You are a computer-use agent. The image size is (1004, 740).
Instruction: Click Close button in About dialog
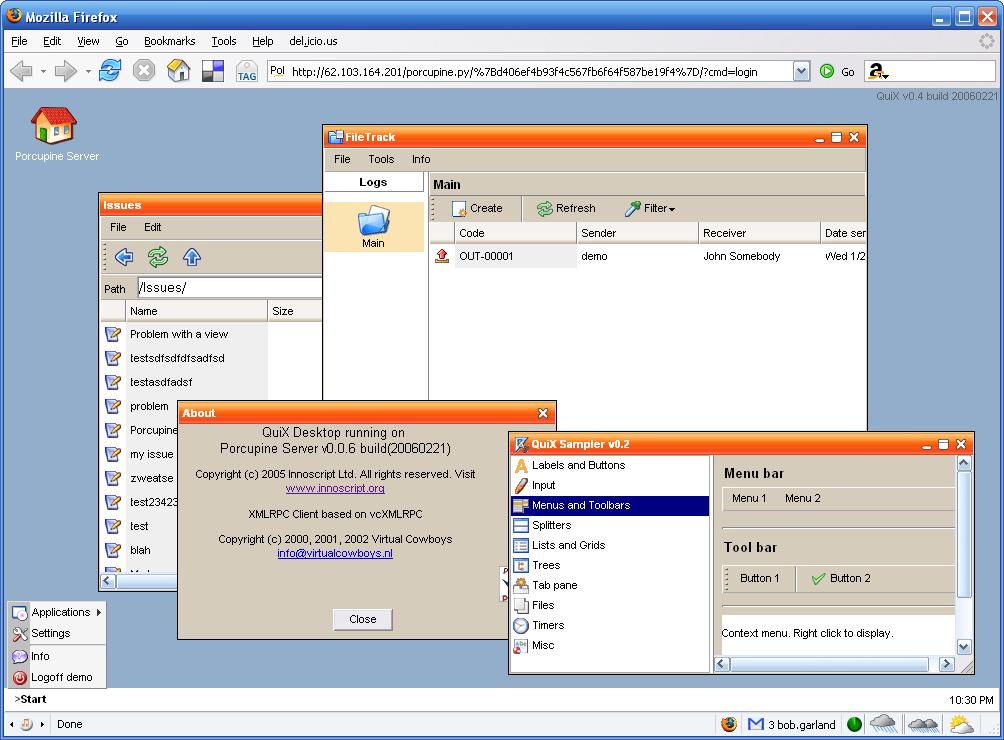362,619
